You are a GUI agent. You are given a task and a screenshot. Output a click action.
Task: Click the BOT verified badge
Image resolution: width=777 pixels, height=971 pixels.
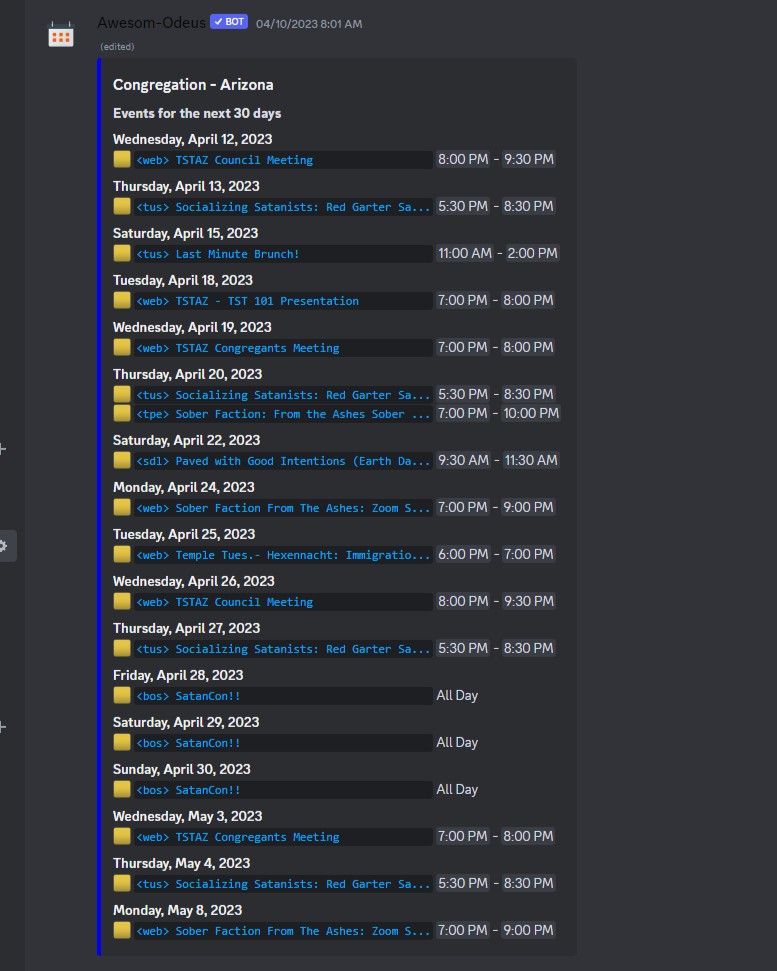pos(229,22)
